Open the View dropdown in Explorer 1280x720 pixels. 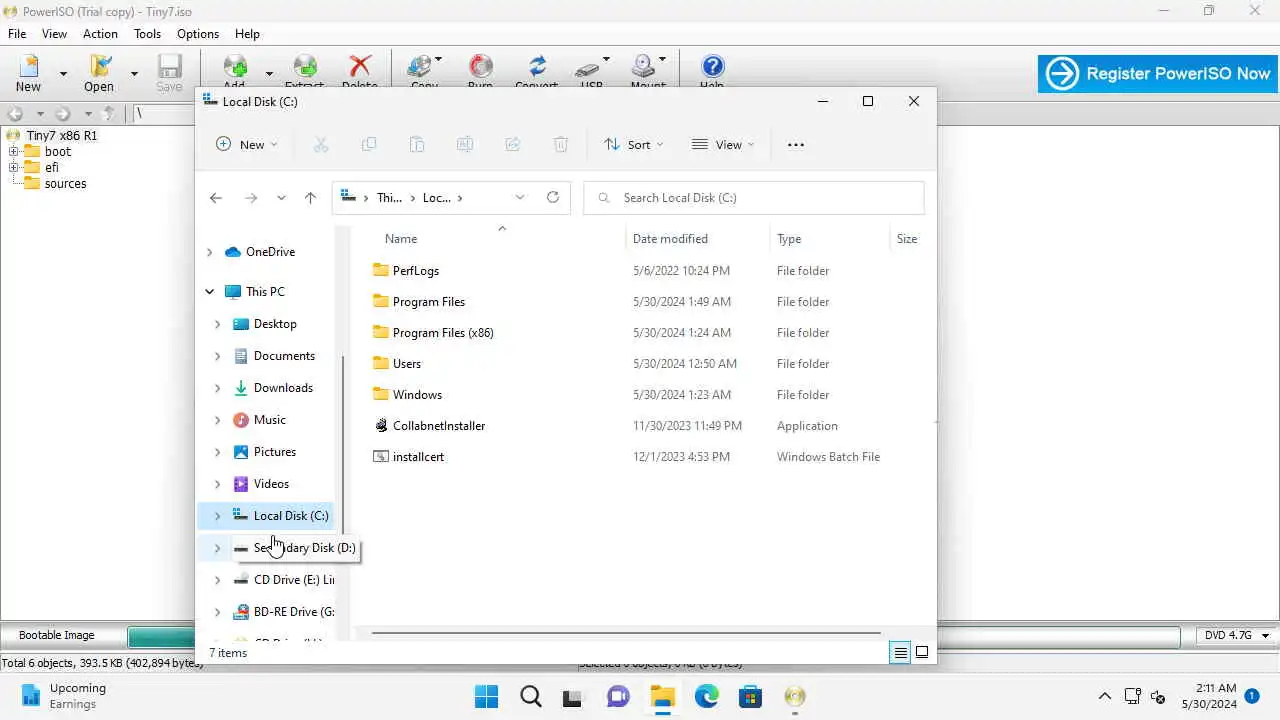723,145
